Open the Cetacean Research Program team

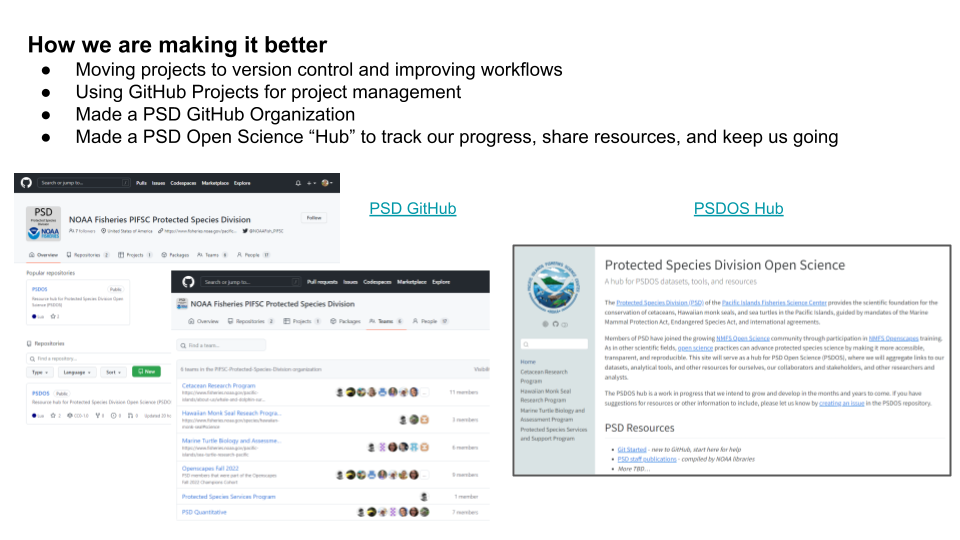[x=219, y=386]
